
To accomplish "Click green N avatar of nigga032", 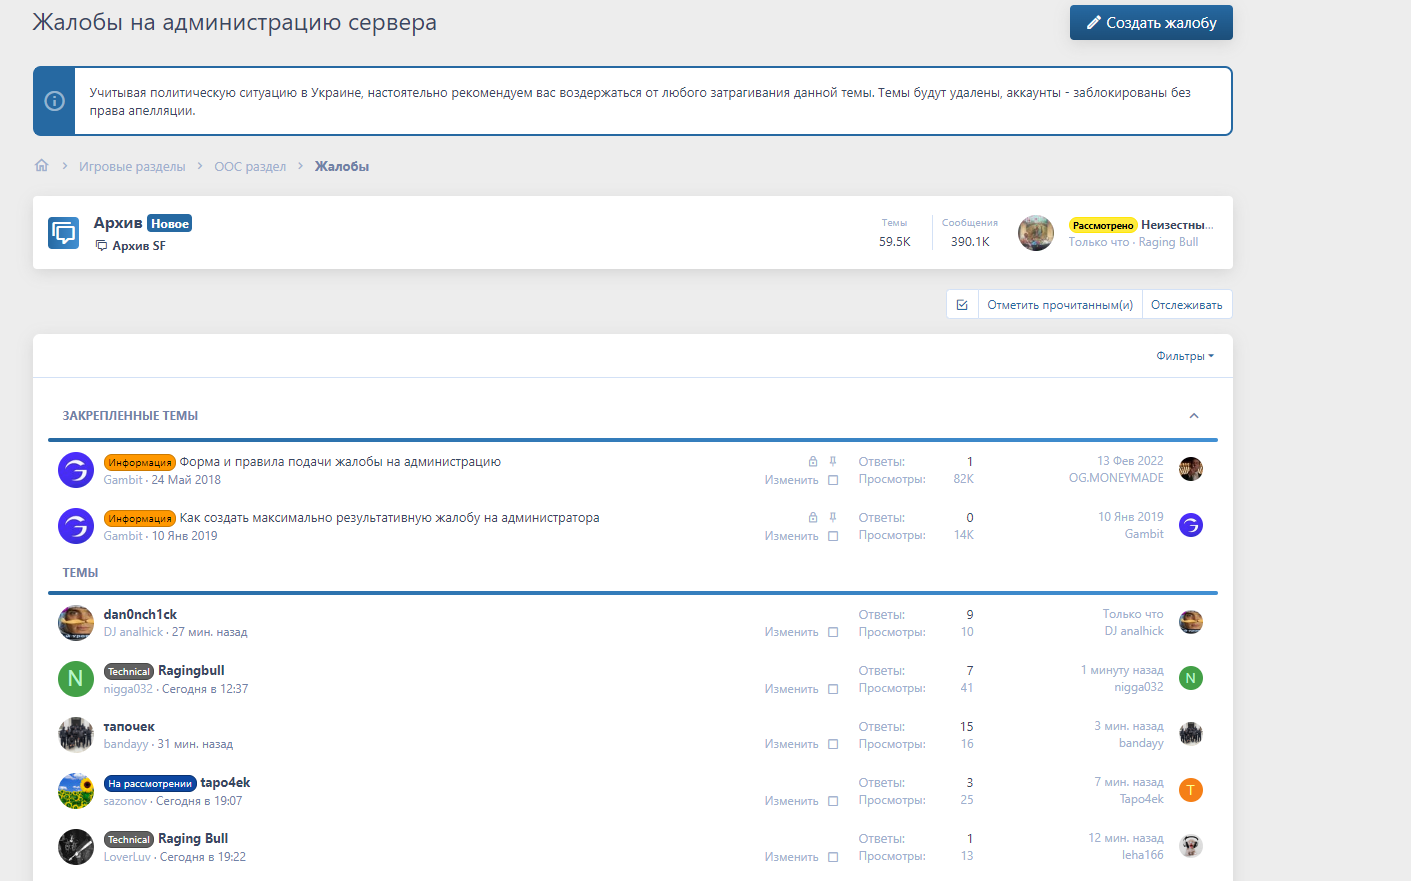I will (x=76, y=679).
